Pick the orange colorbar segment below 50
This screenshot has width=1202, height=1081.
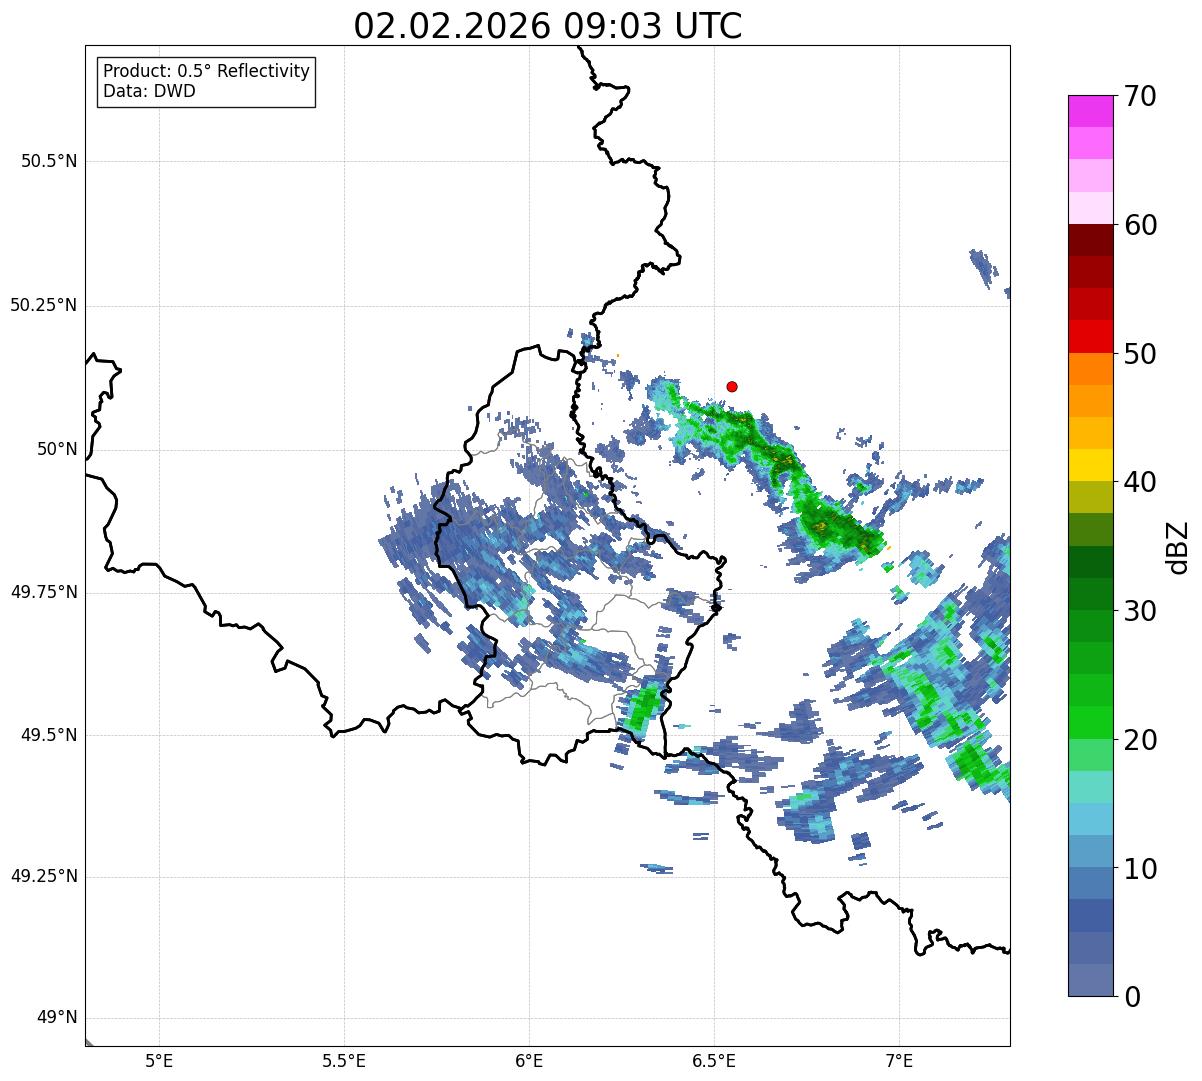point(1090,369)
